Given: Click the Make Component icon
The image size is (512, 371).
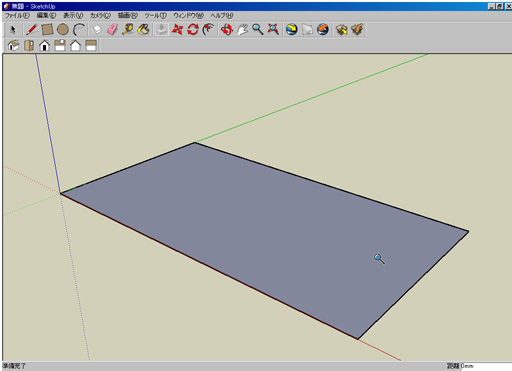Looking at the screenshot, I should [97, 30].
